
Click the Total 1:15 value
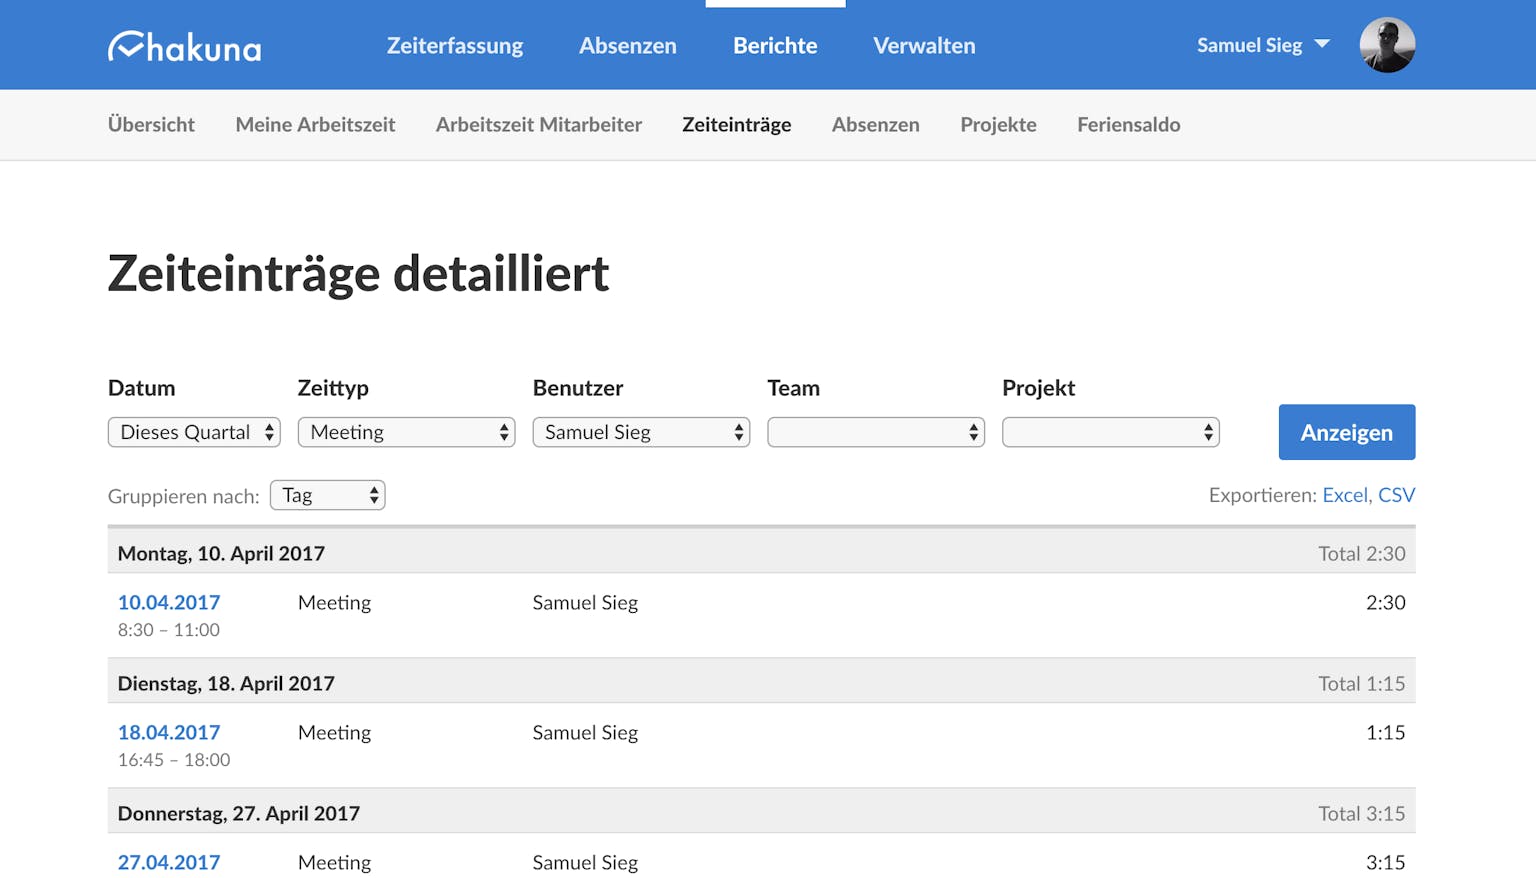click(1362, 683)
